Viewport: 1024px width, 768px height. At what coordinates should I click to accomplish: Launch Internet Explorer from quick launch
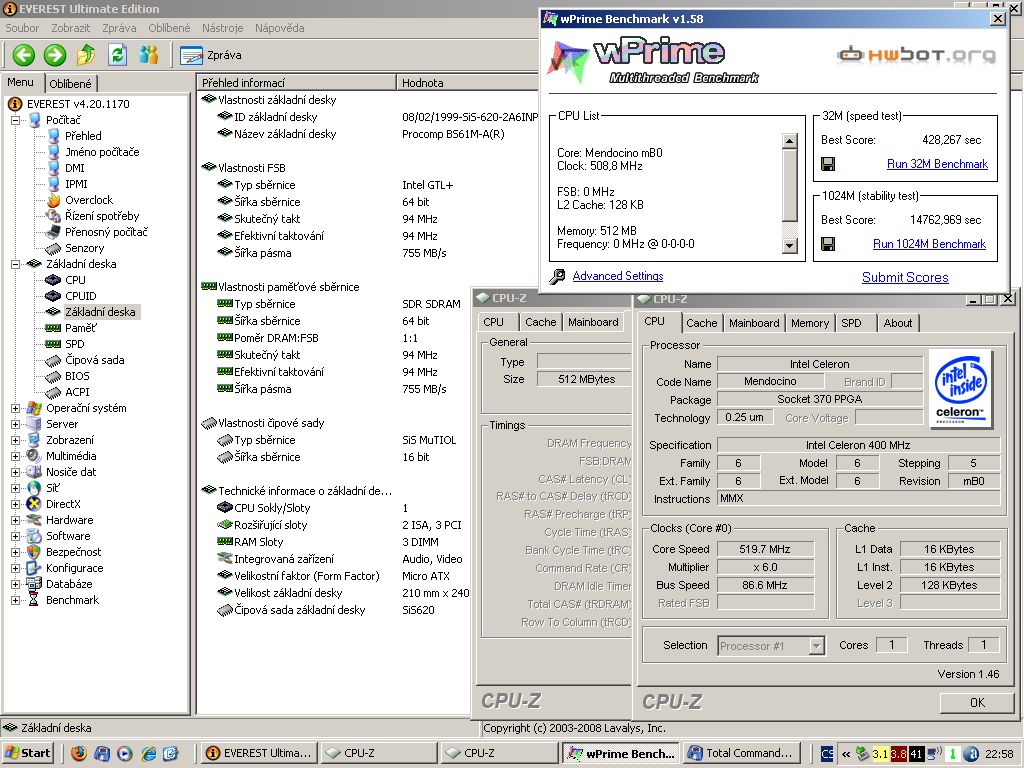point(149,753)
